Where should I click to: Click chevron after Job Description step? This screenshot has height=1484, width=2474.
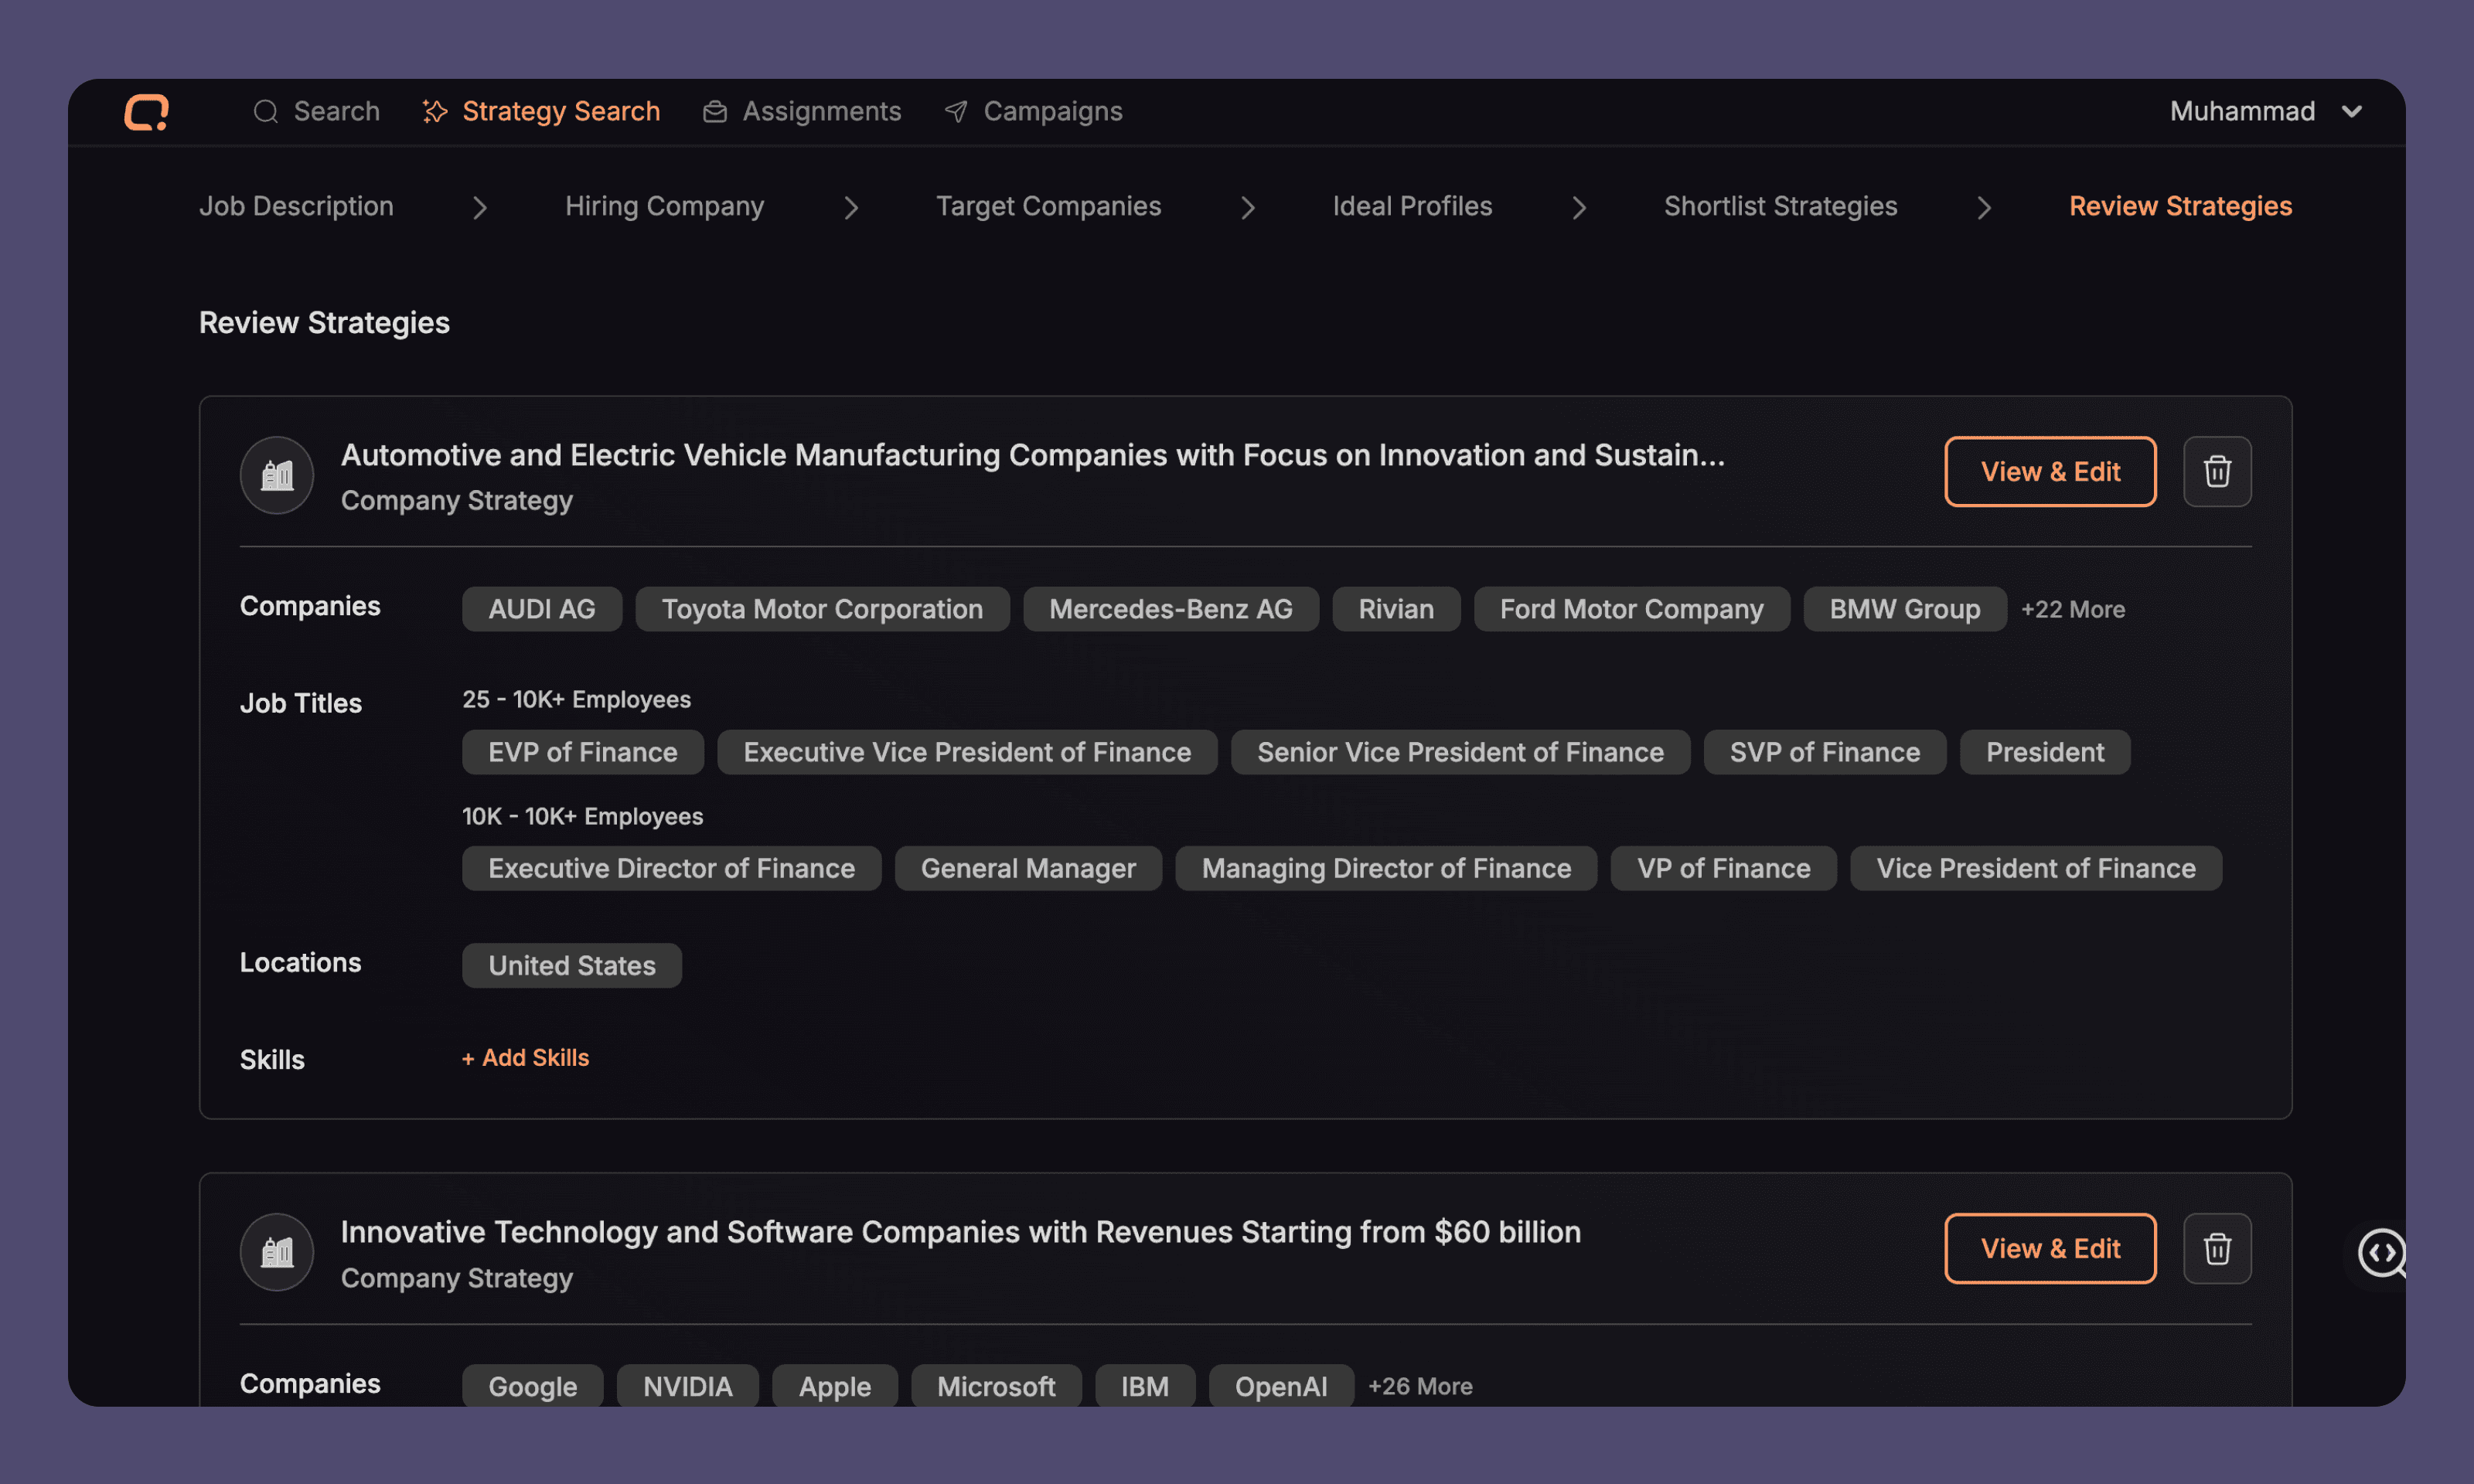coord(480,207)
